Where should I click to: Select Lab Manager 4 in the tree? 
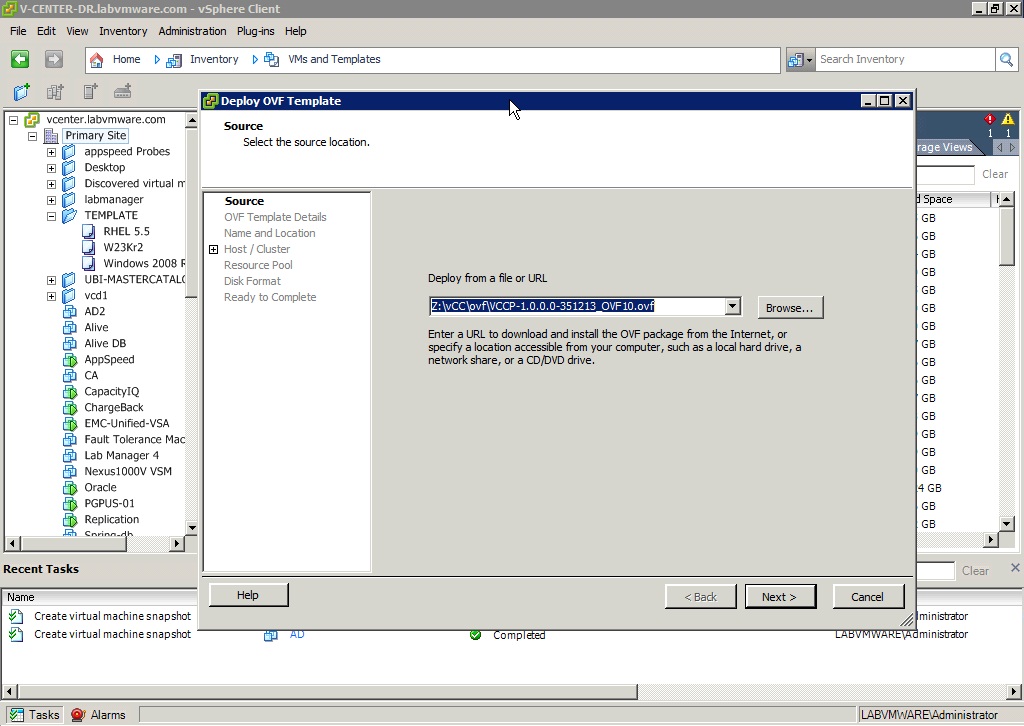(121, 456)
